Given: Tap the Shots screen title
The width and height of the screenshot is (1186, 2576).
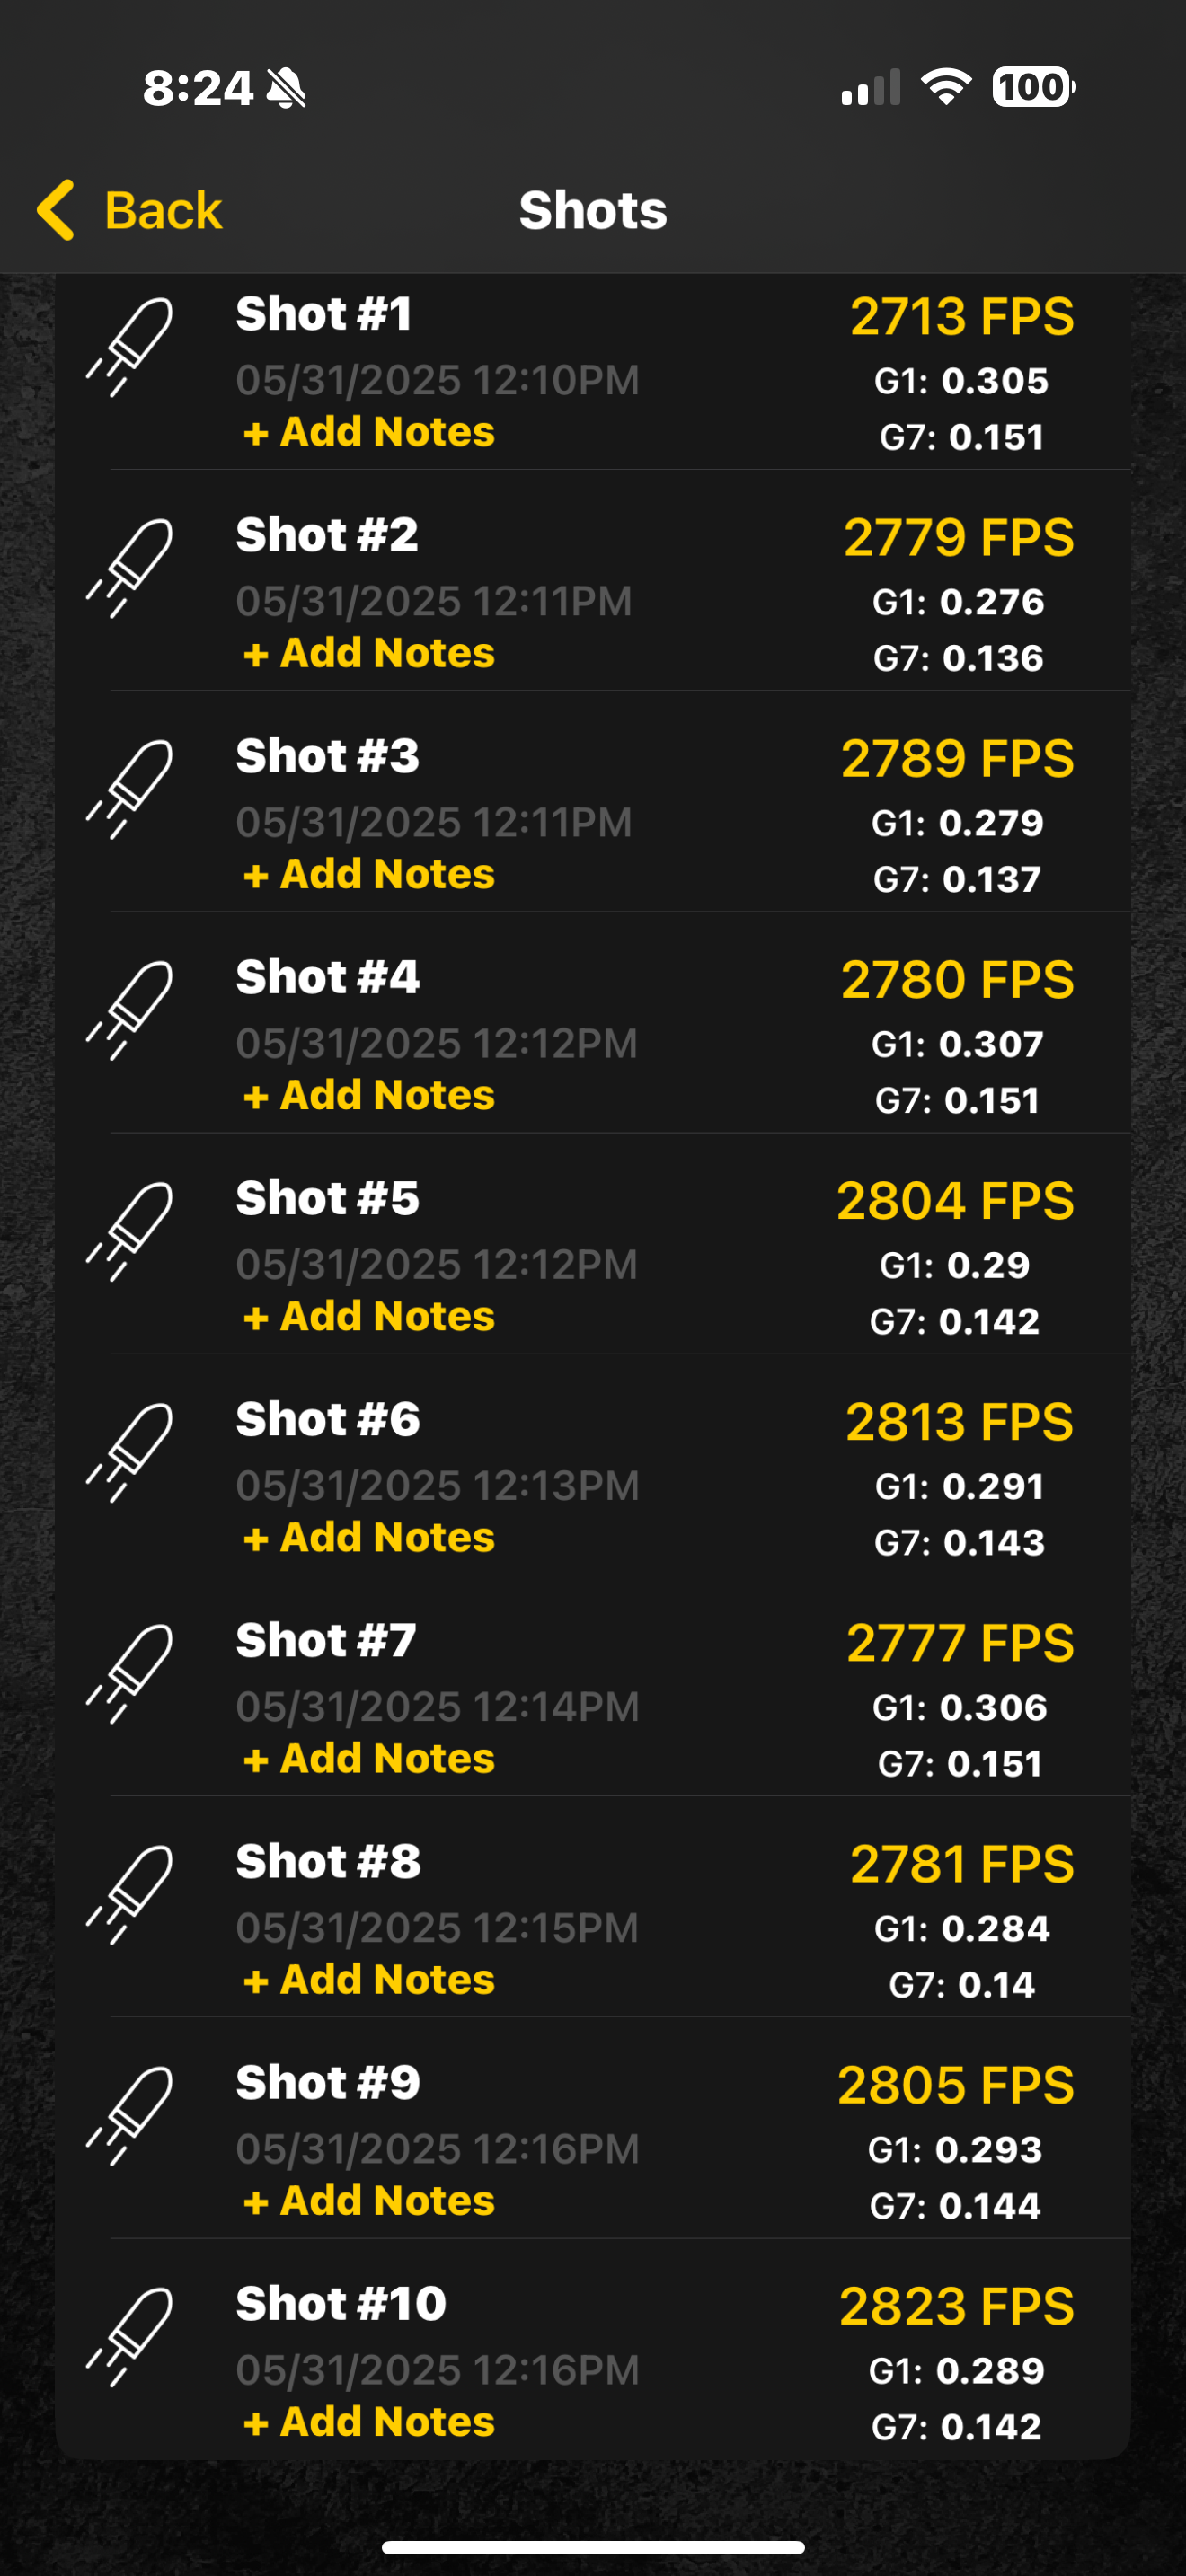Looking at the screenshot, I should point(593,210).
